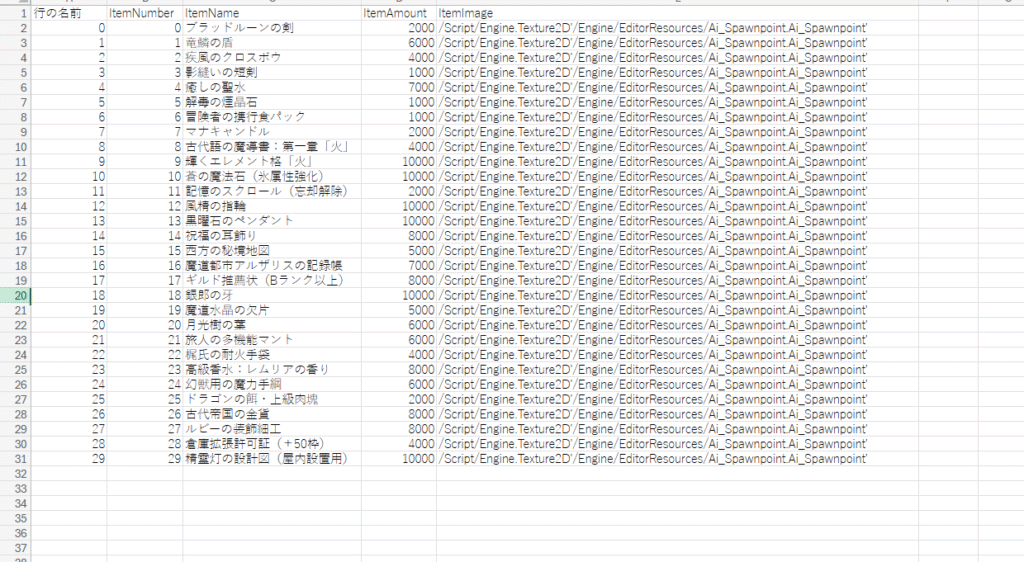Click the ItemImage path in spreadsheet row 15

coord(677,221)
